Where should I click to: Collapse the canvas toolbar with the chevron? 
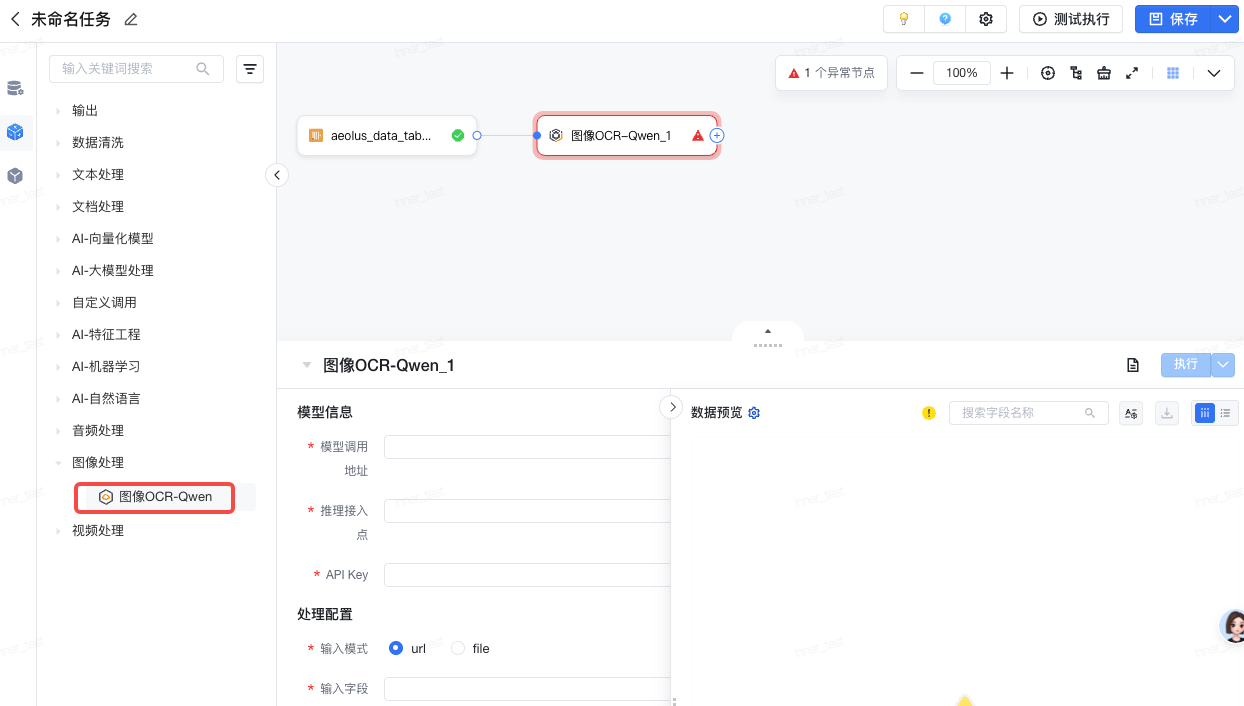click(x=1214, y=73)
